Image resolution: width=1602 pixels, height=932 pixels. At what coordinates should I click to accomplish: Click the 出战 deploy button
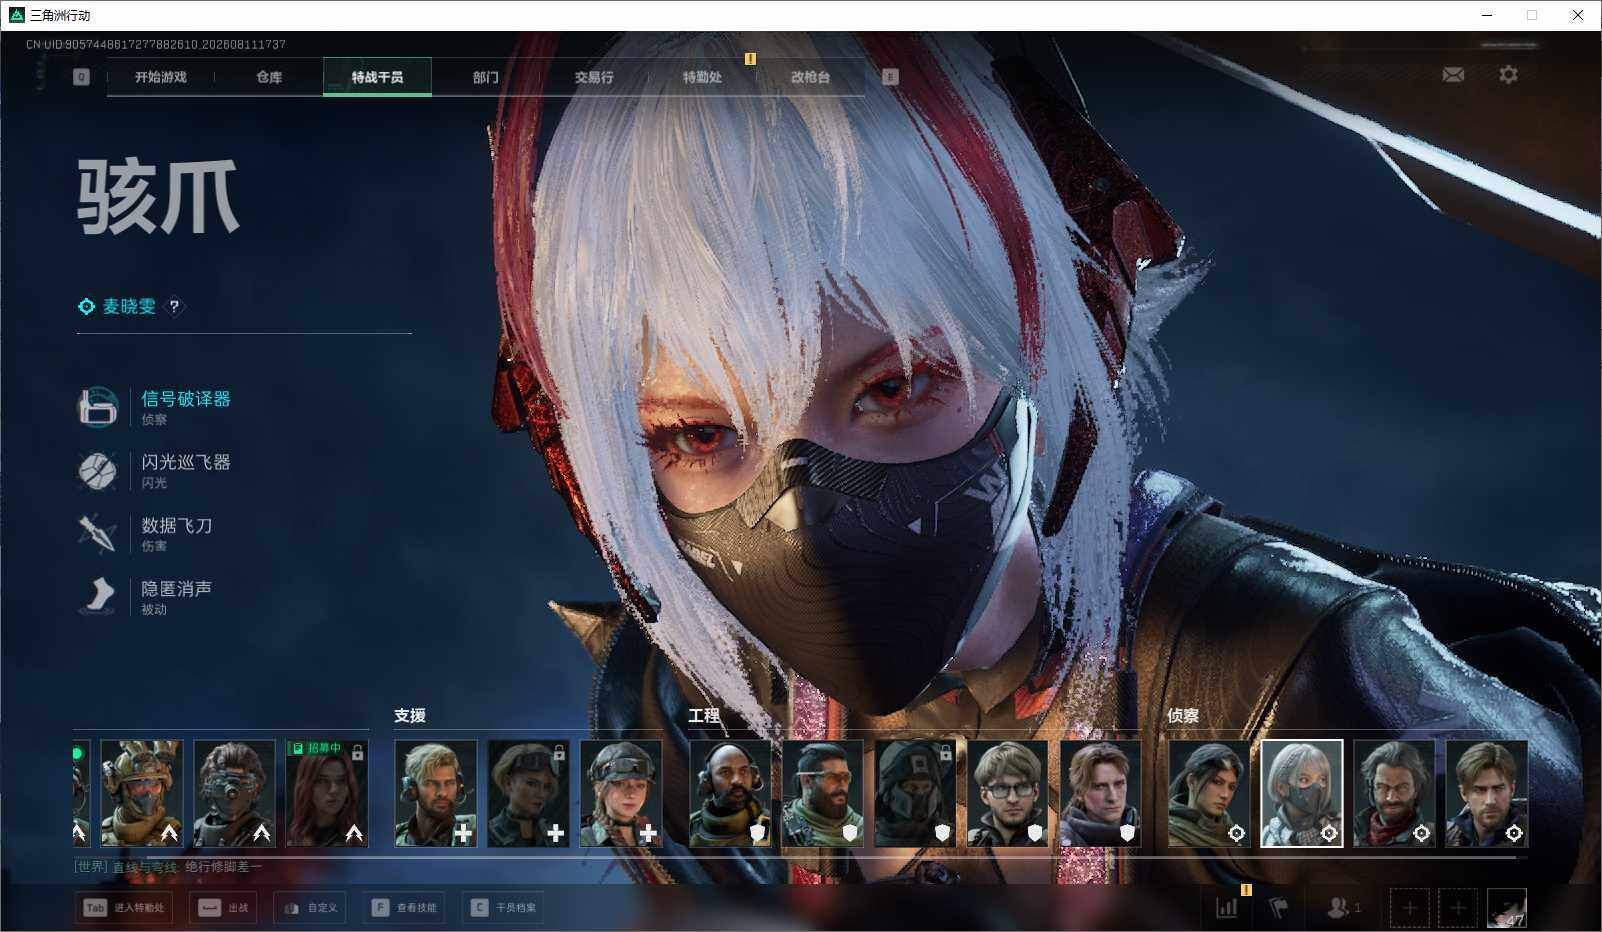(224, 908)
